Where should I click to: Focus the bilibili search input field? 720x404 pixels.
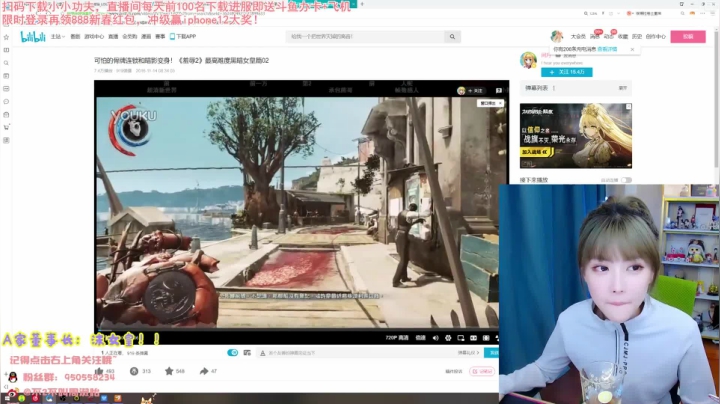point(365,37)
